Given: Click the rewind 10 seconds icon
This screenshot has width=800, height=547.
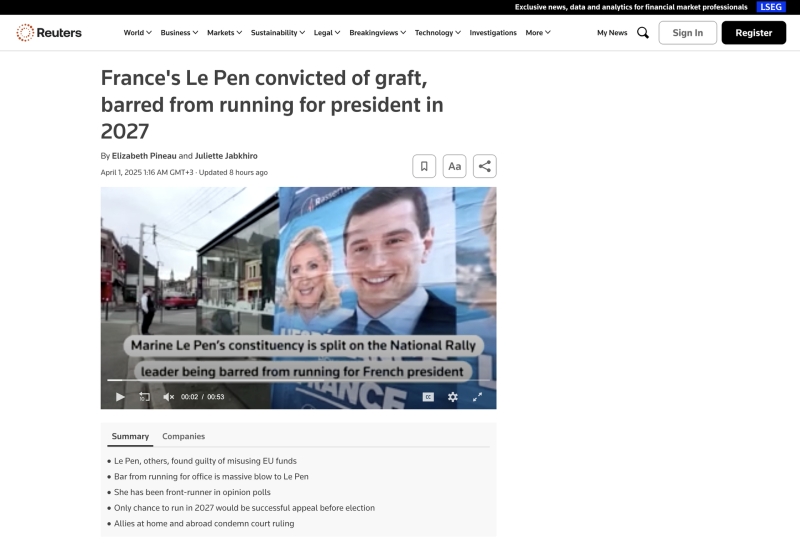Looking at the screenshot, I should [x=144, y=397].
